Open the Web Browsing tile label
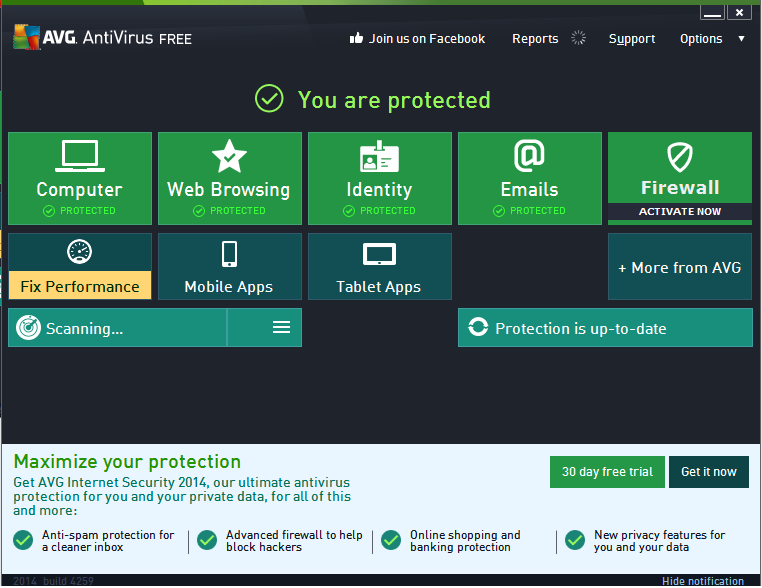This screenshot has width=762, height=588. (x=228, y=190)
